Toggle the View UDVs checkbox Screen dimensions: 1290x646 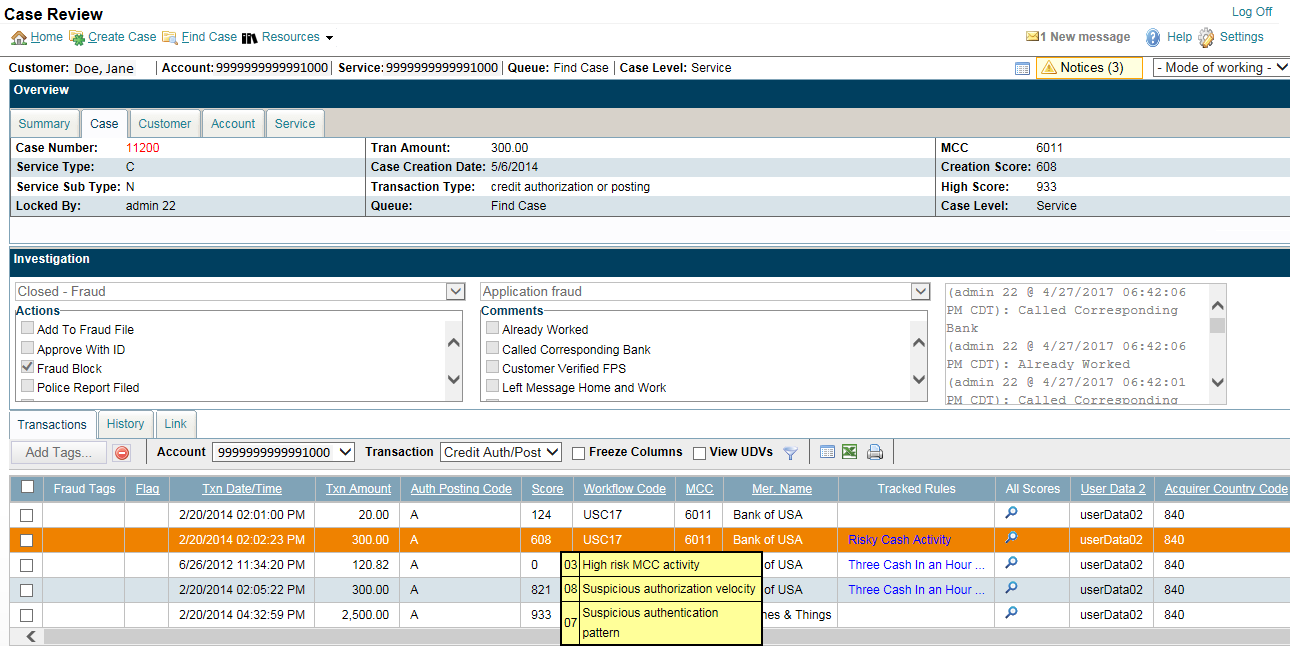click(x=699, y=453)
